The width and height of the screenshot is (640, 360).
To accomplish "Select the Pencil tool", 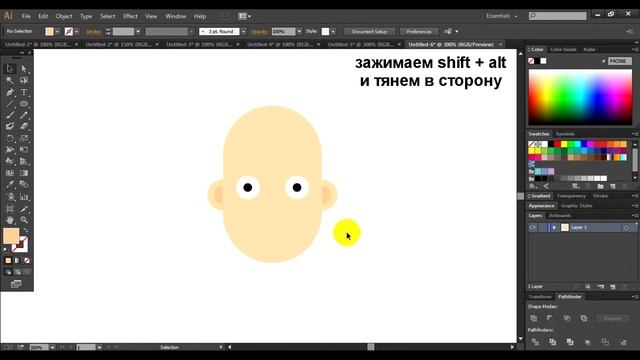I will (24, 115).
